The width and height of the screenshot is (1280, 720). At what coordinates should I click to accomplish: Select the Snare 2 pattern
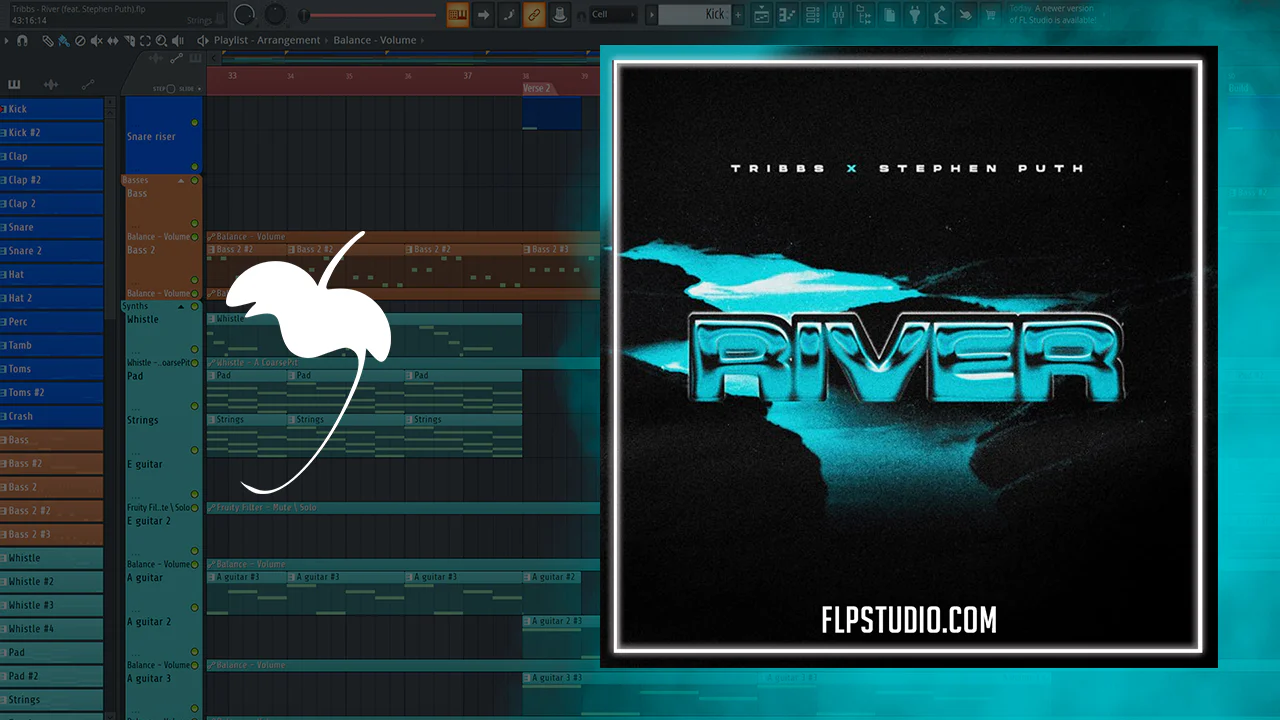click(x=52, y=251)
